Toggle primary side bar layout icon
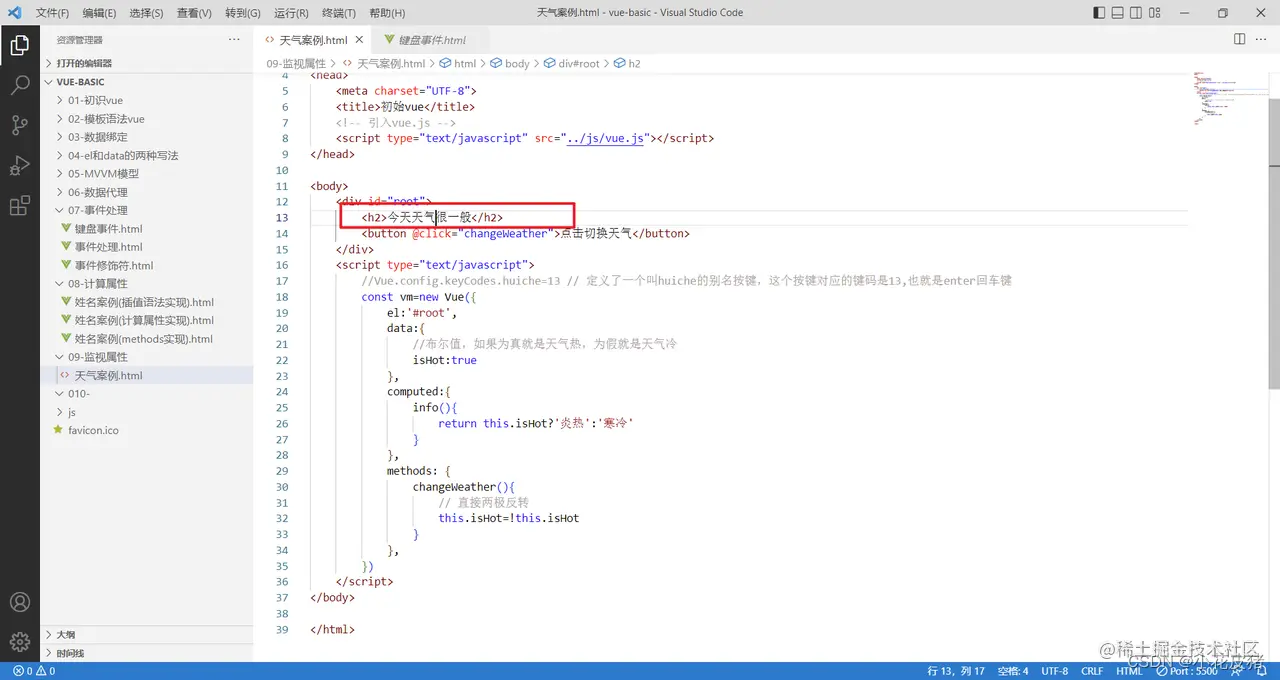1280x680 pixels. coord(1100,13)
